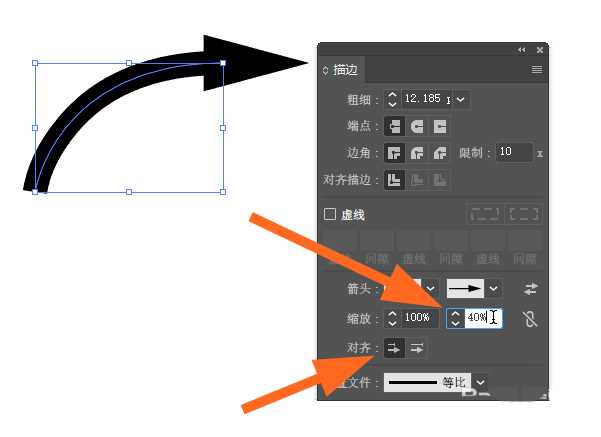This screenshot has width=601, height=437.
Task: Collapse the panel with double-arrow button
Action: click(x=521, y=49)
